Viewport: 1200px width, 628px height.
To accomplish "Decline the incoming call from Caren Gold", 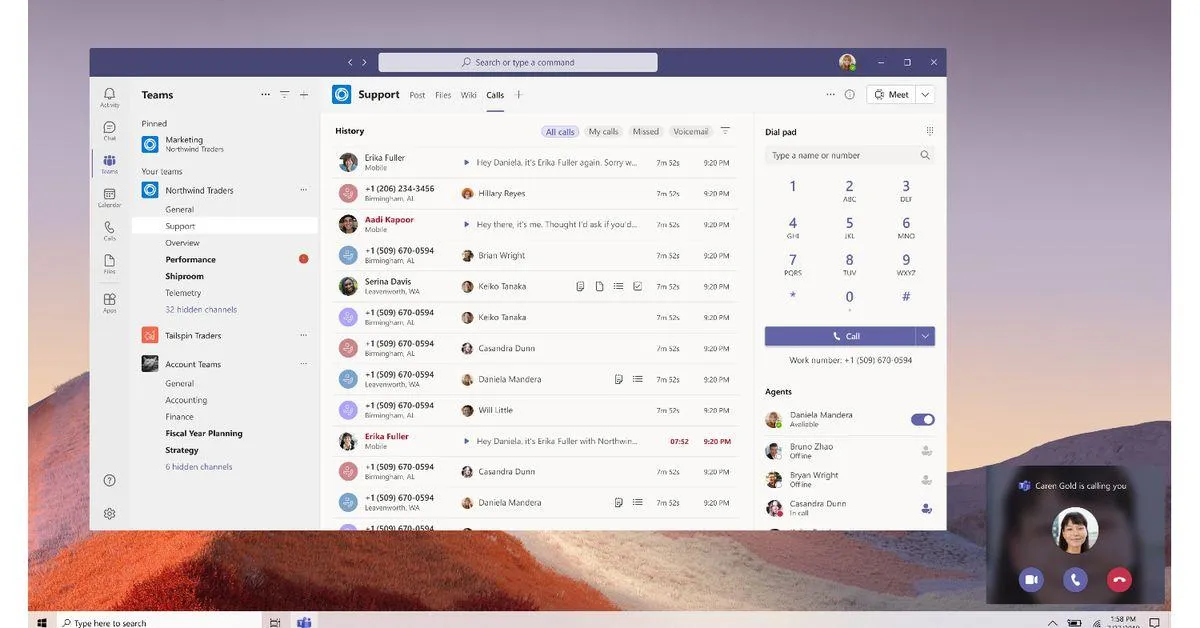I will coord(1119,579).
